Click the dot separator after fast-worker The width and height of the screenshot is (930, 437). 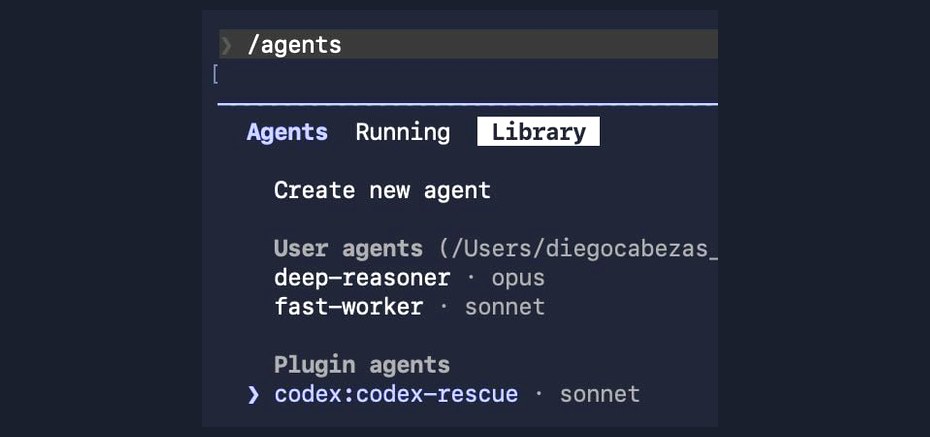coord(444,307)
